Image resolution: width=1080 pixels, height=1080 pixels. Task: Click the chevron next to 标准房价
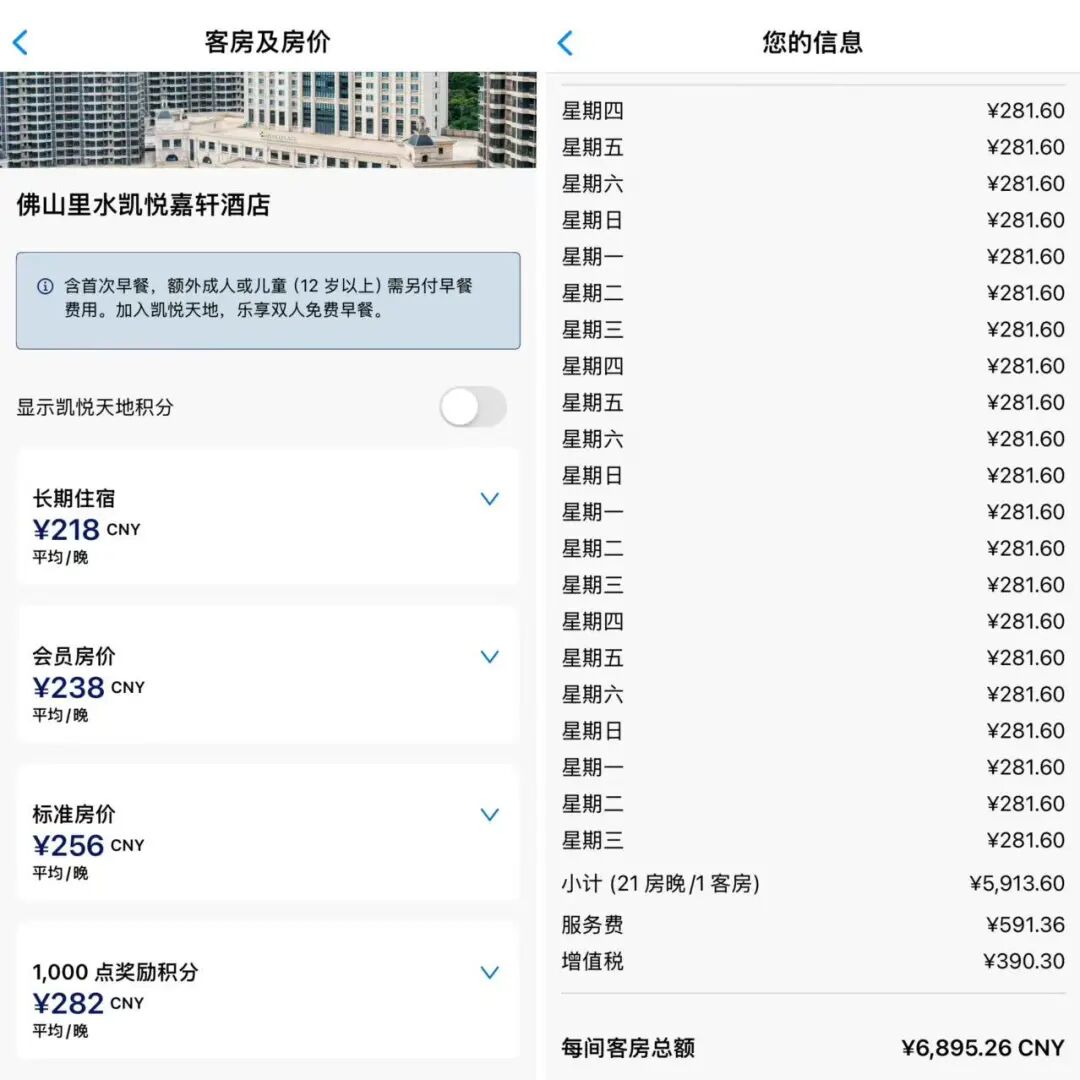(489, 814)
